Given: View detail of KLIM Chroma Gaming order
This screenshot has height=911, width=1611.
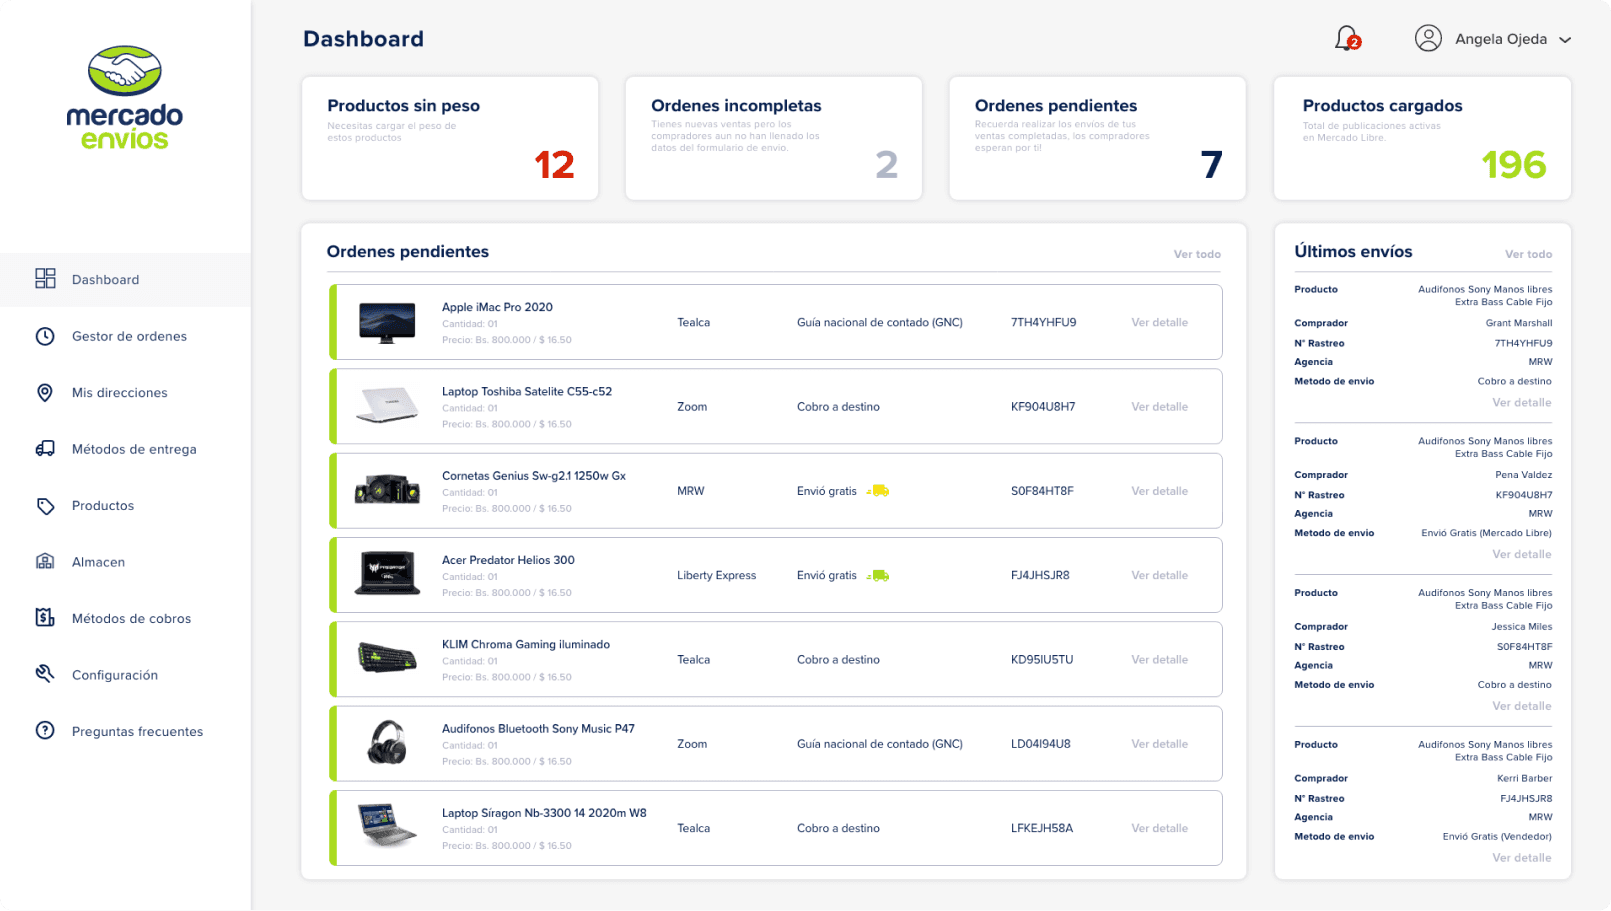Looking at the screenshot, I should (1159, 660).
